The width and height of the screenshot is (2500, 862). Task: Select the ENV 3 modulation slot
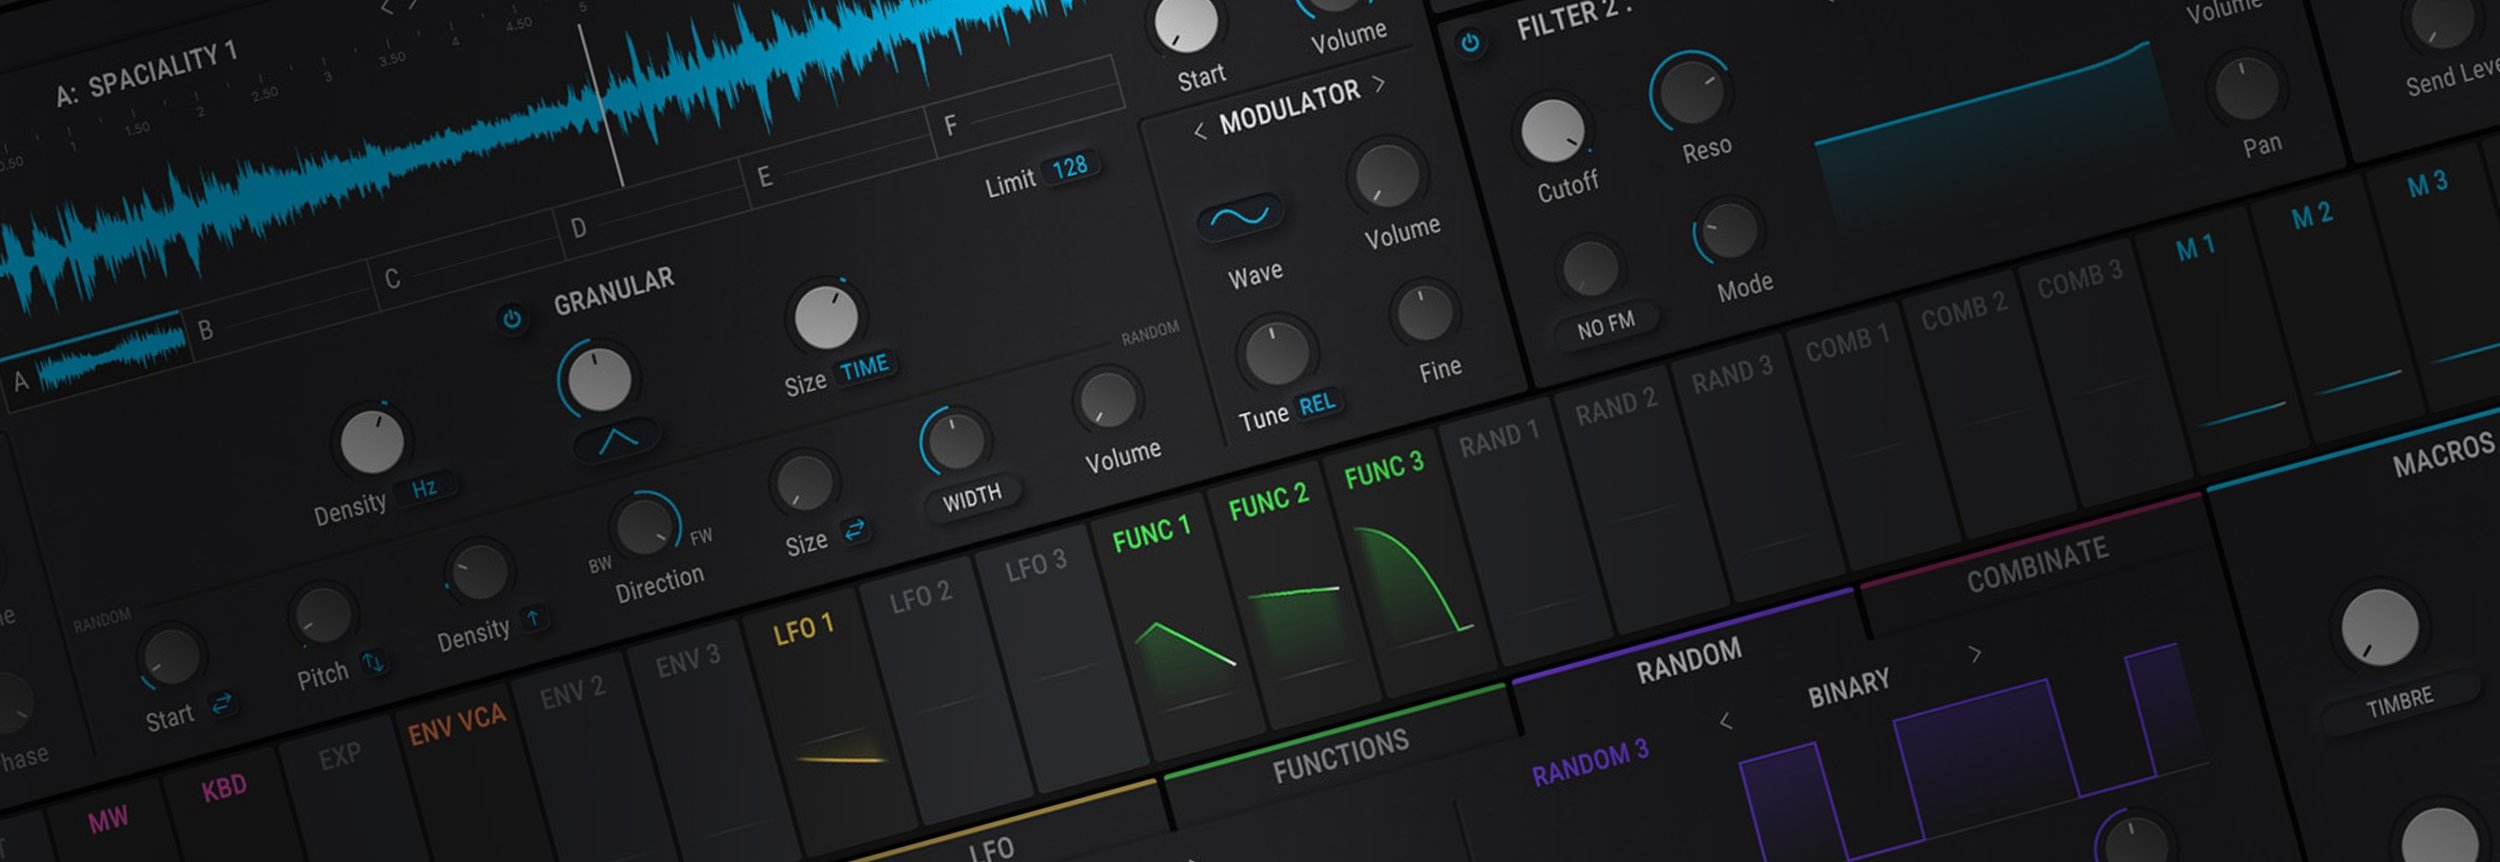(x=687, y=661)
